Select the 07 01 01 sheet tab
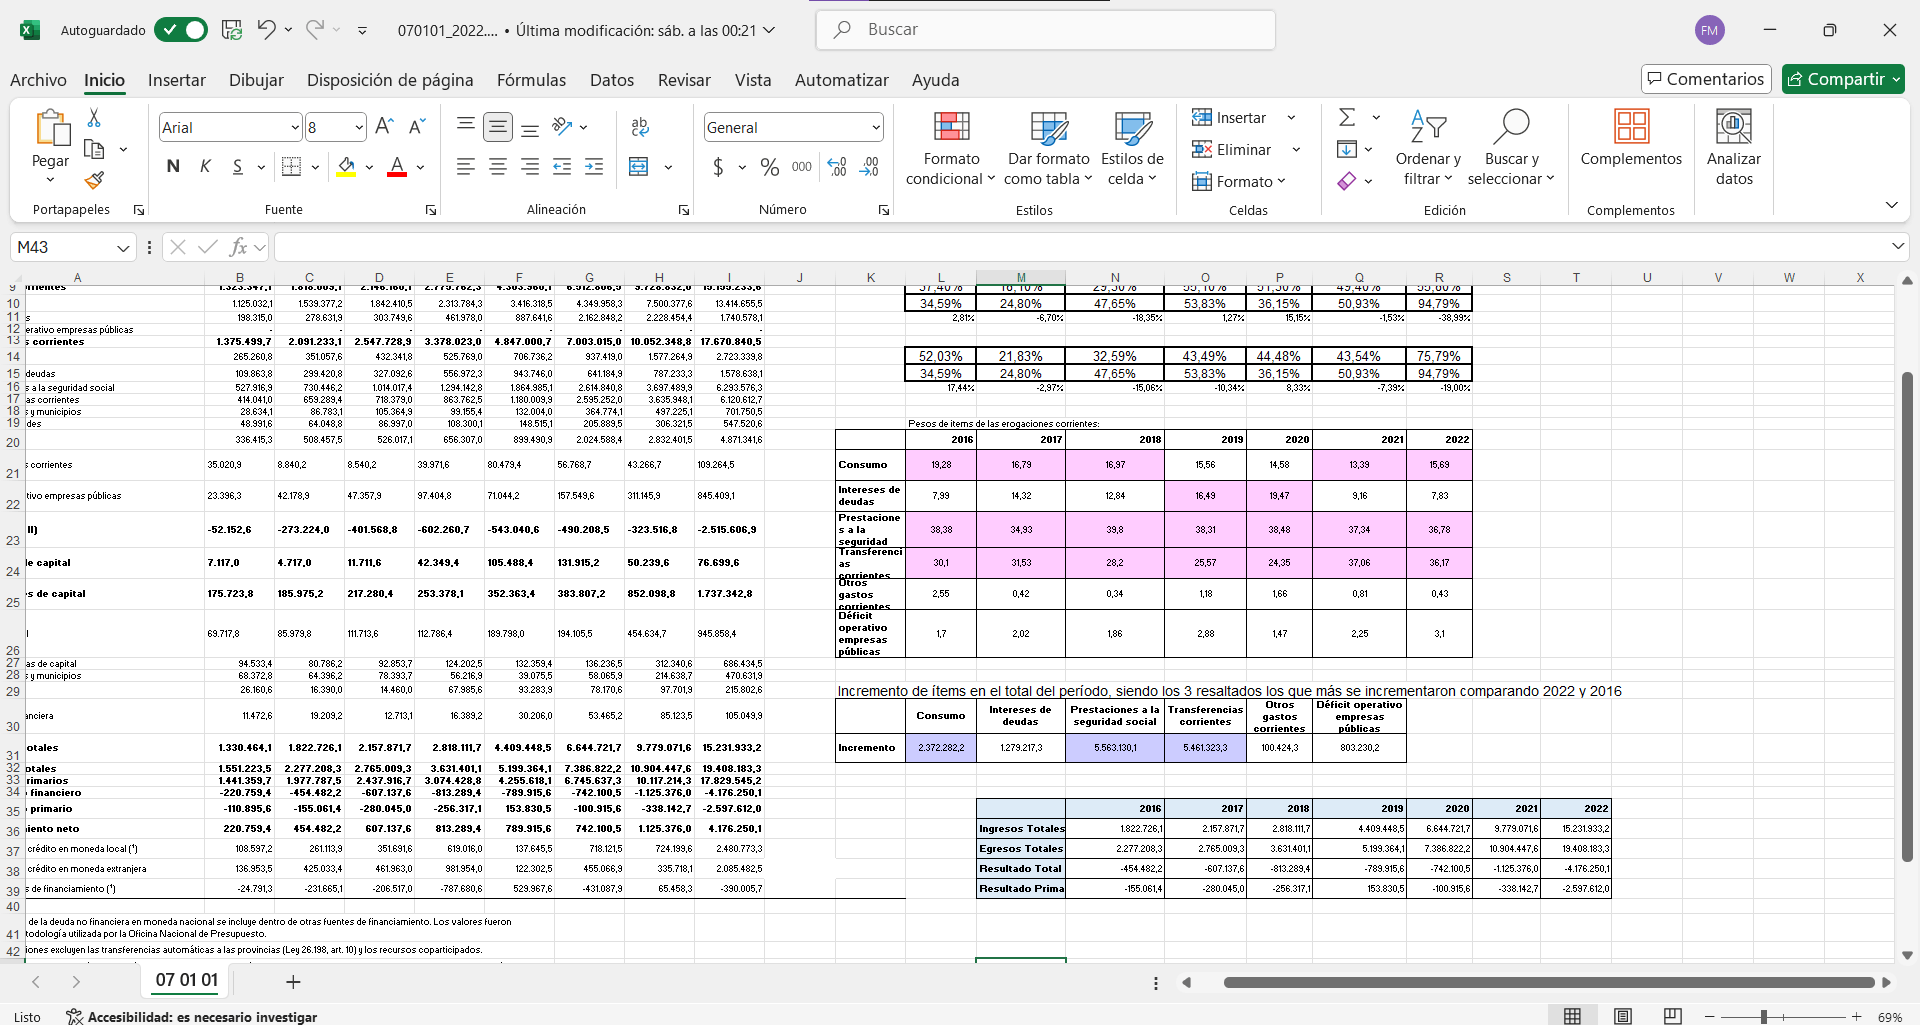 187,980
